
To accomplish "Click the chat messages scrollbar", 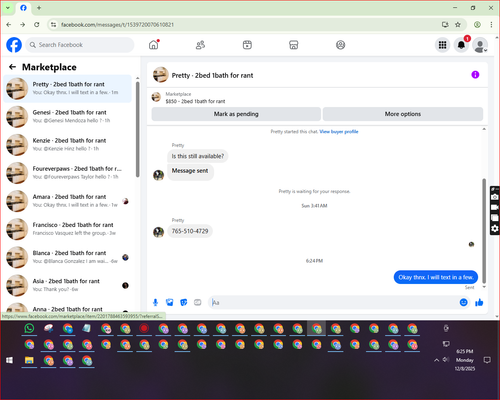I will (484, 231).
